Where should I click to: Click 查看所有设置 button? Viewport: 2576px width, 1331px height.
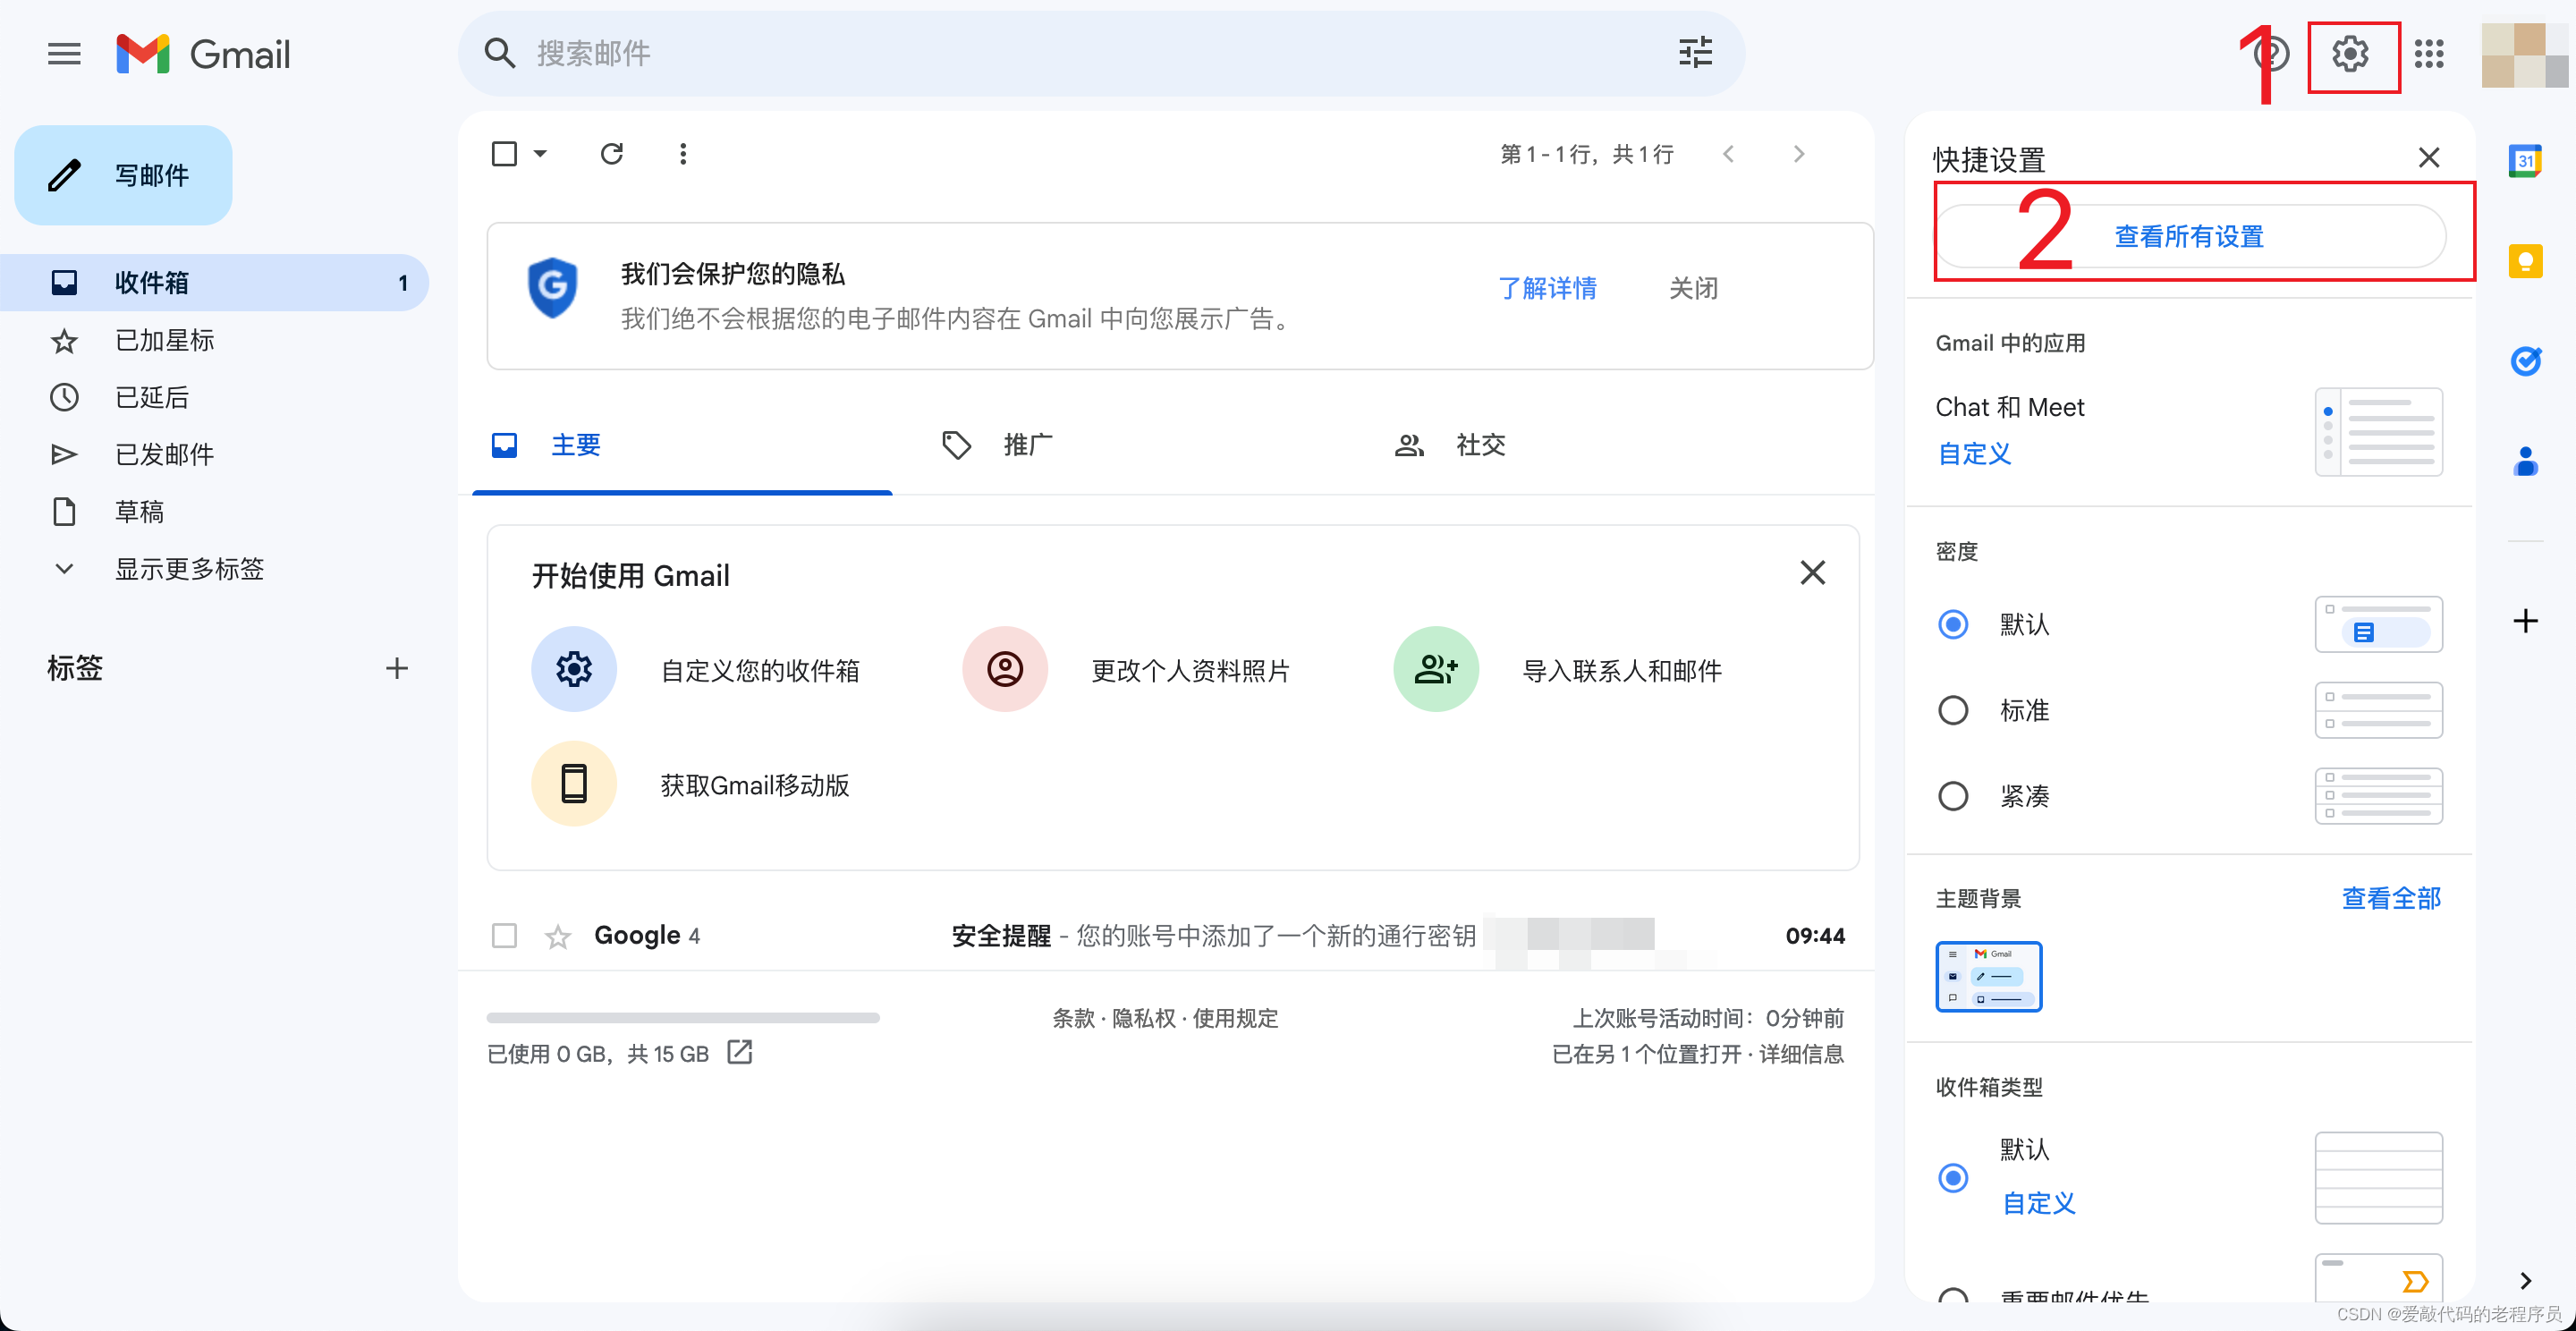[2189, 237]
